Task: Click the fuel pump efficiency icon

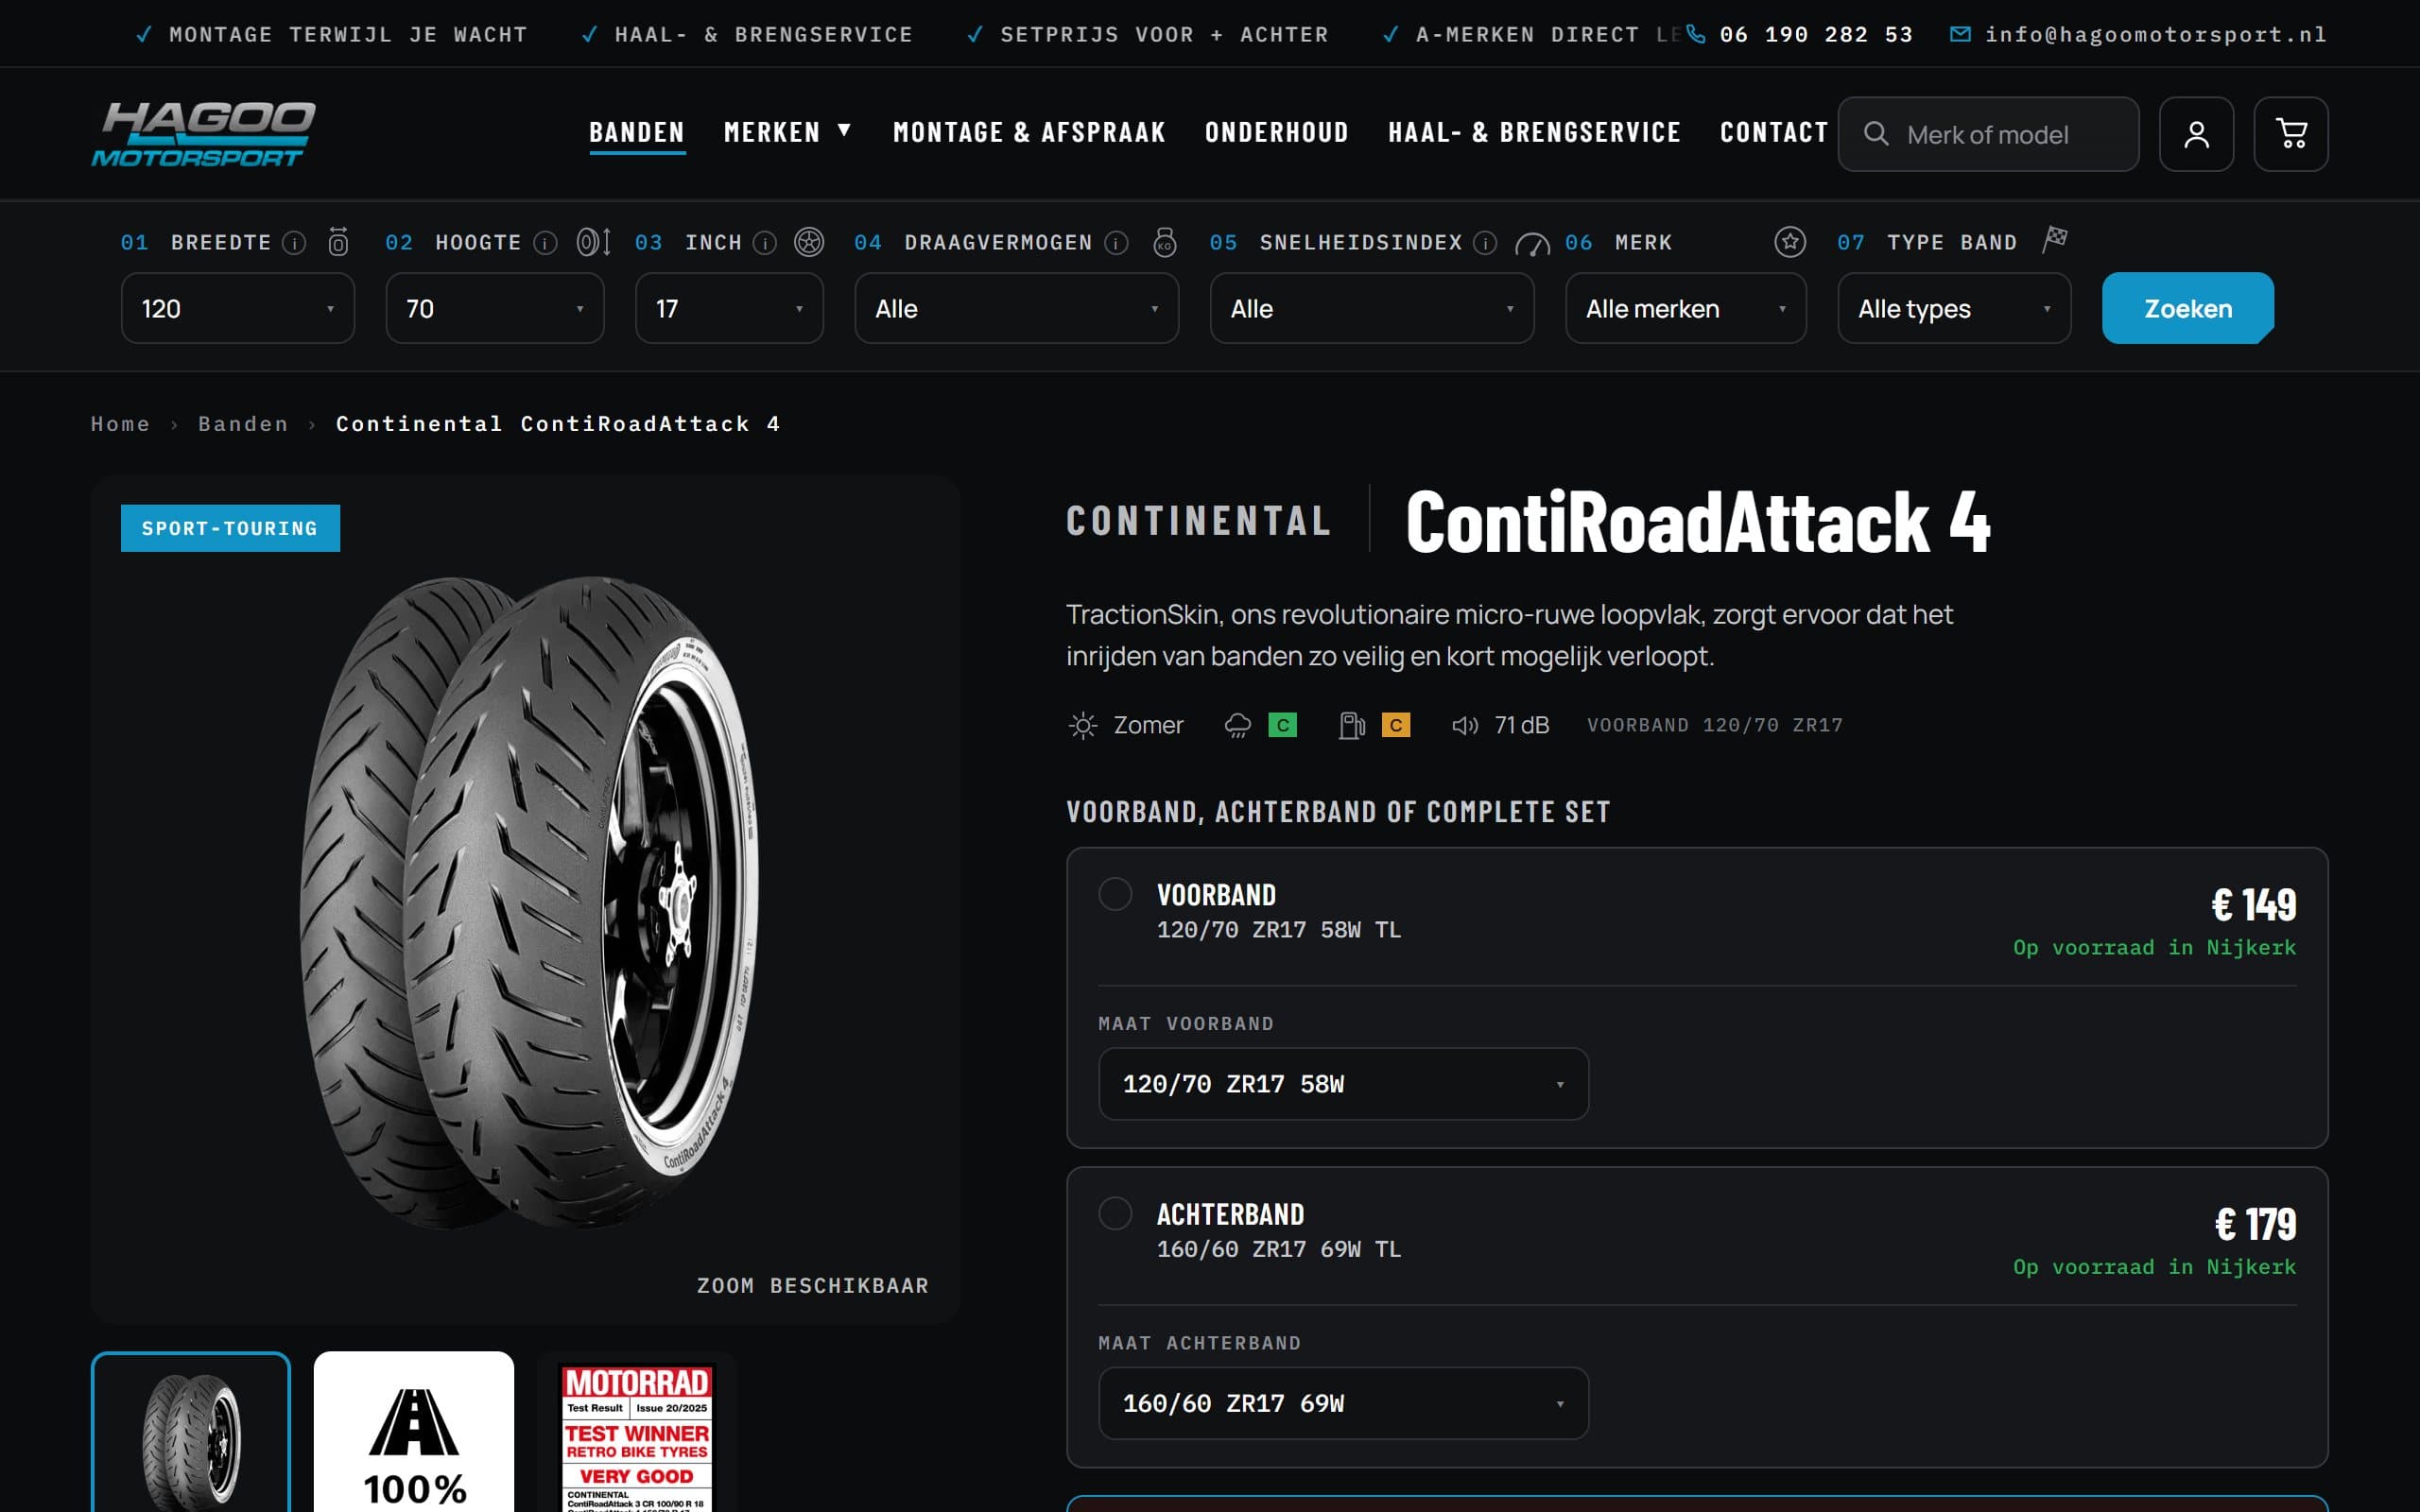Action: tap(1352, 725)
